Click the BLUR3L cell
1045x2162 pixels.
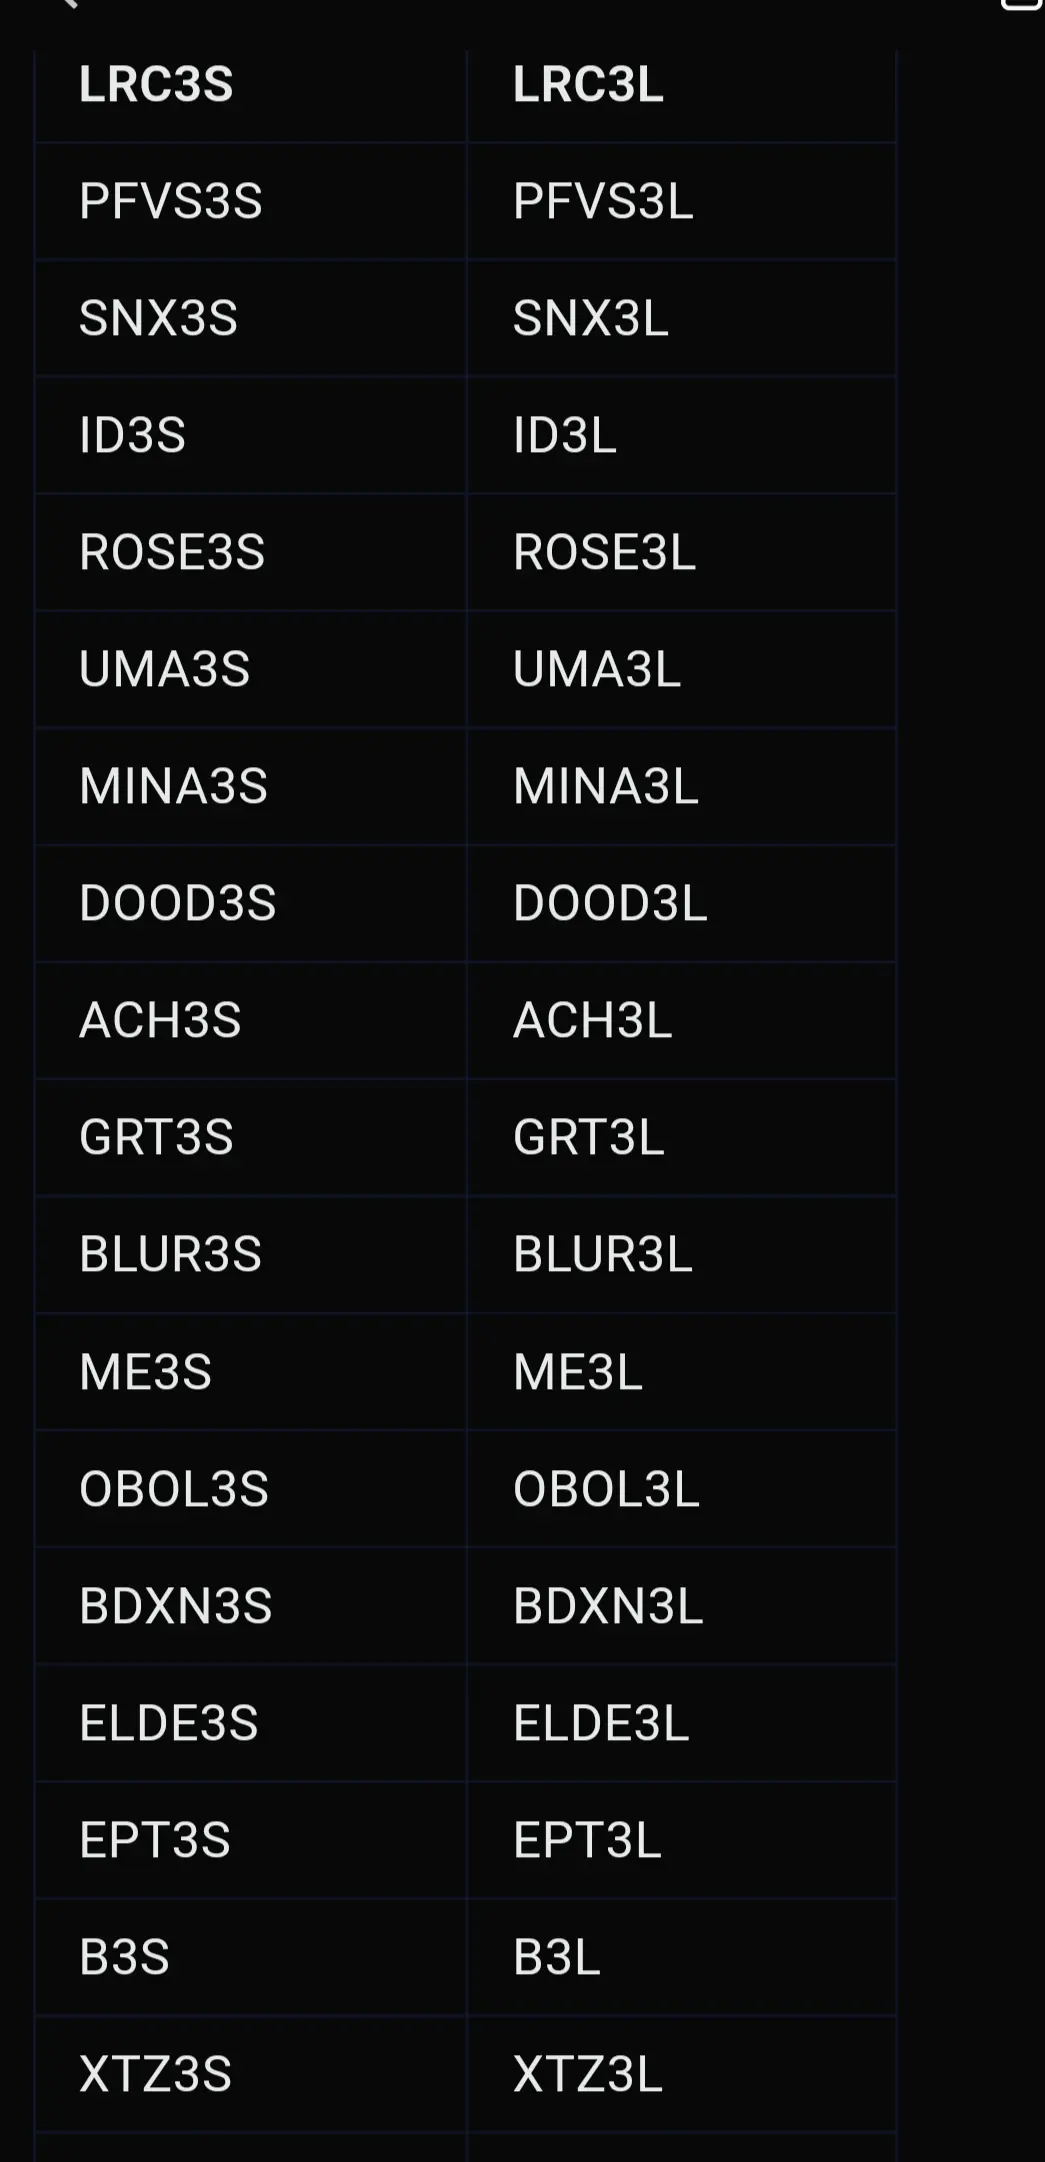click(681, 1254)
